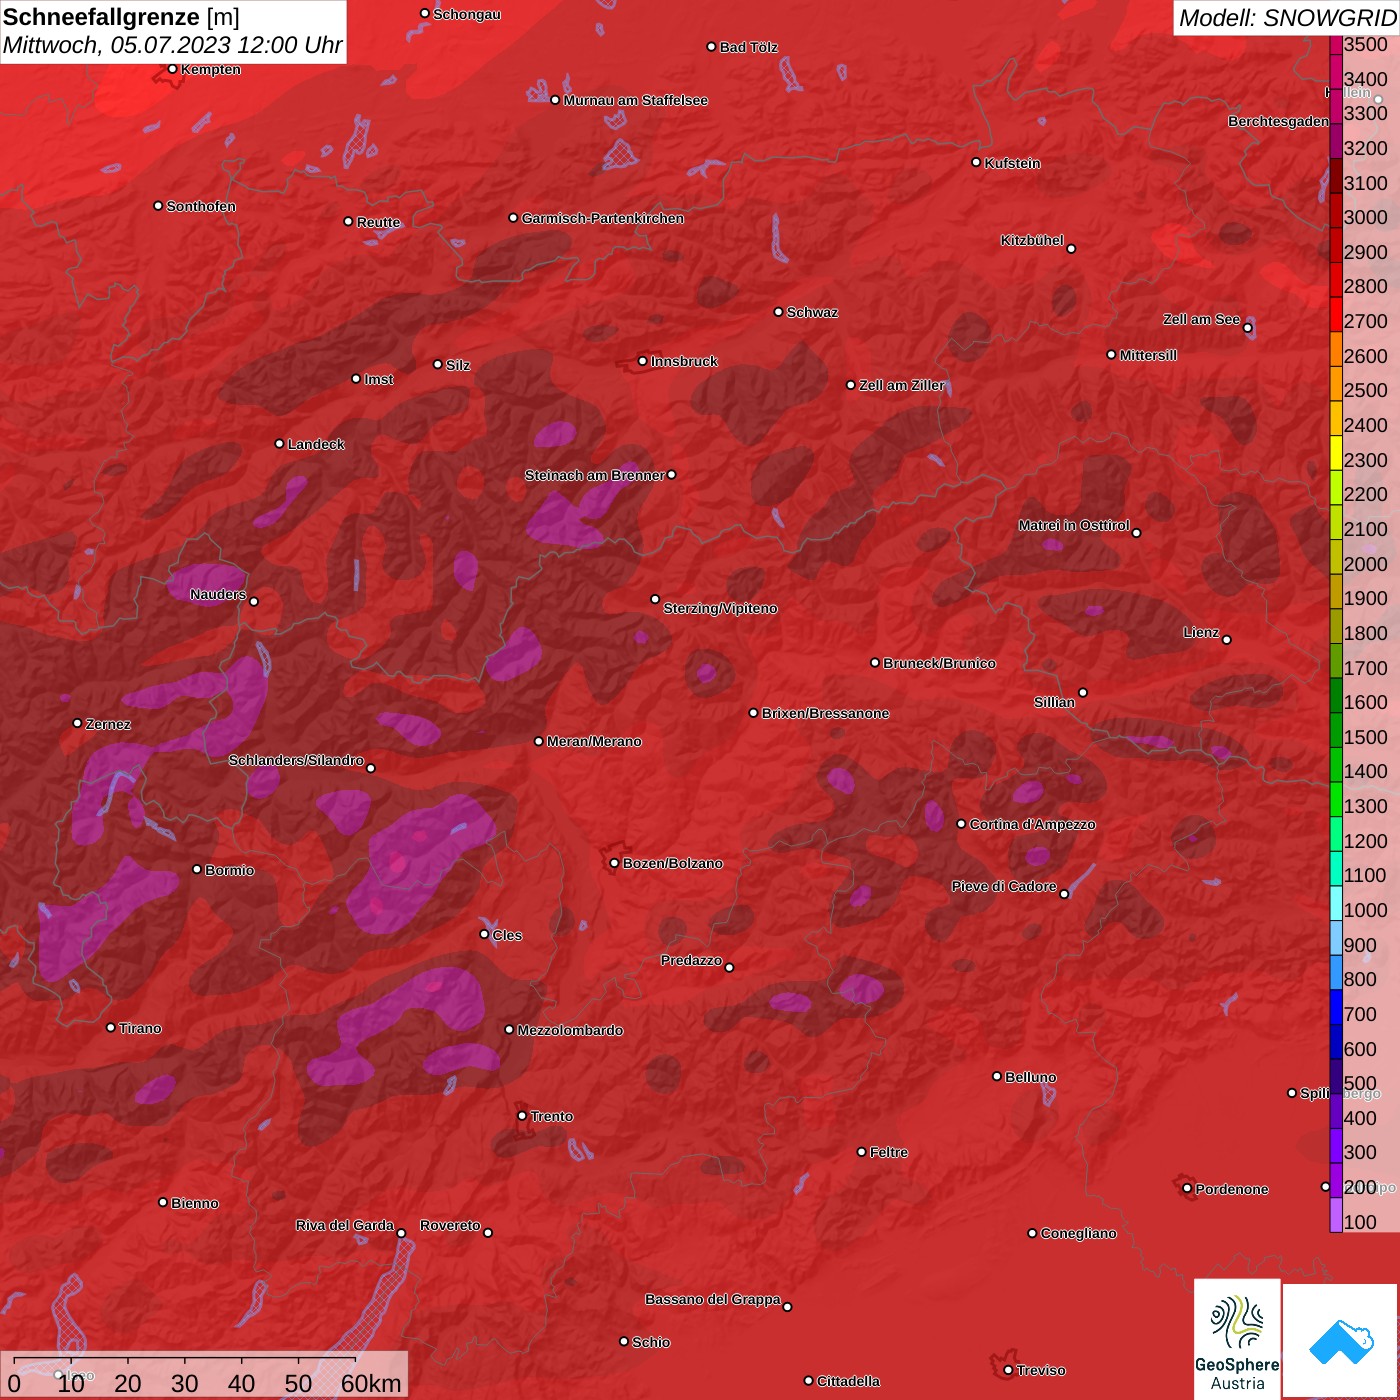The height and width of the screenshot is (1400, 1400).
Task: Select the Lienz marker dot
Action: coord(1227,640)
